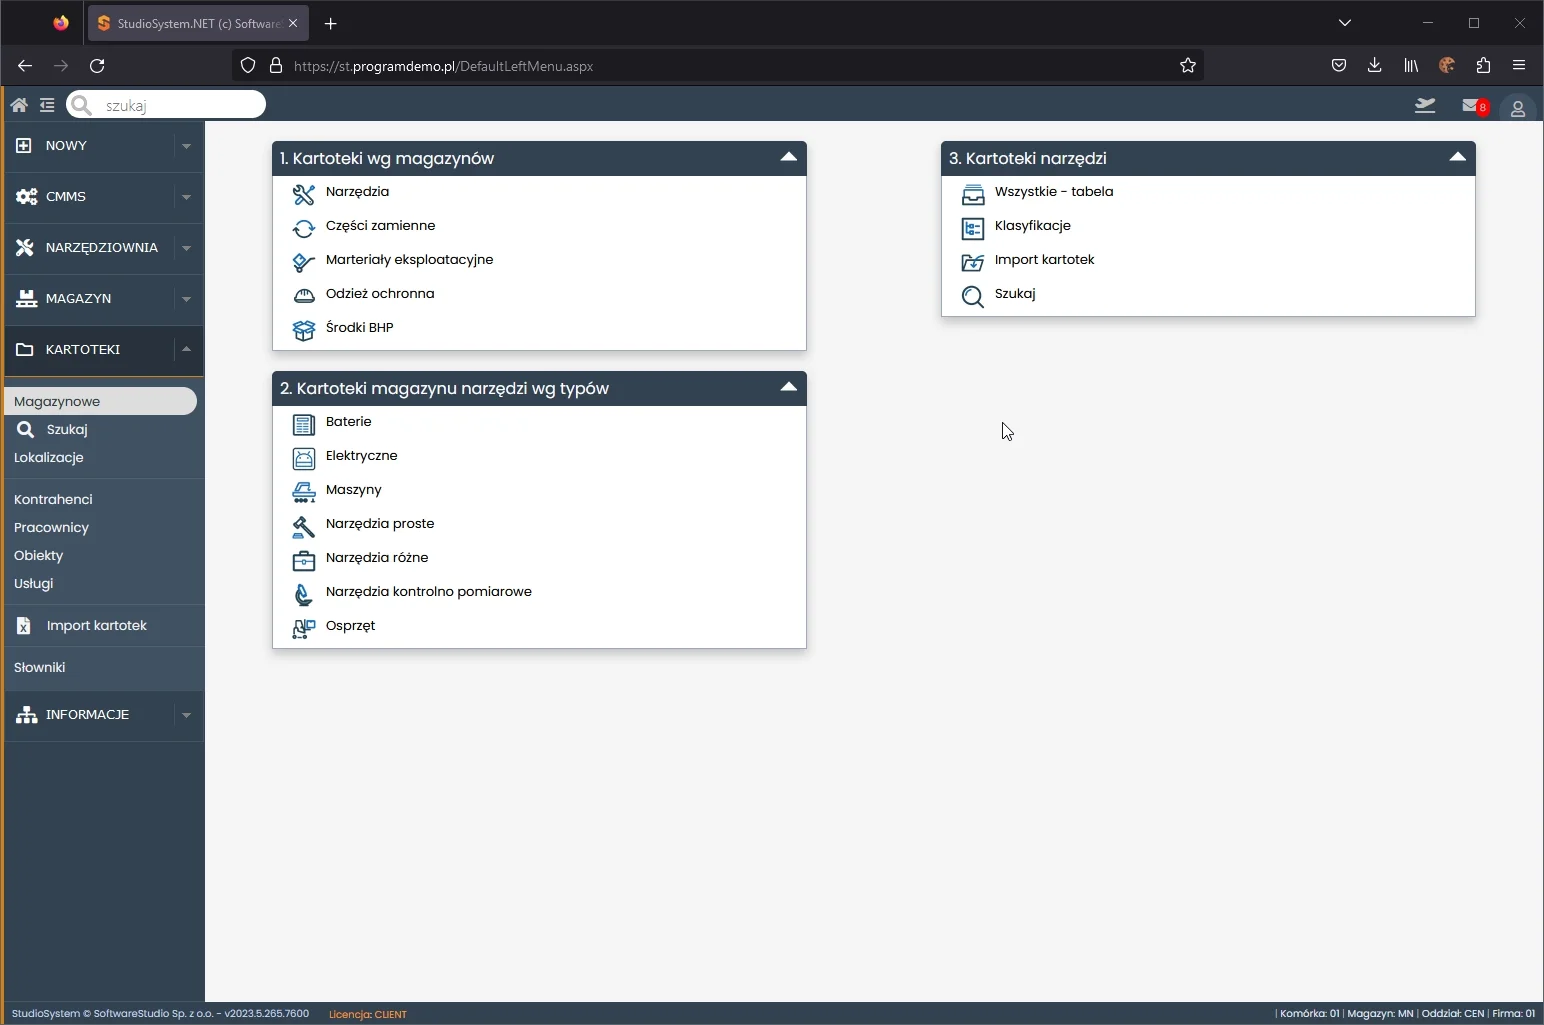The width and height of the screenshot is (1544, 1025).
Task: Open Wszystkie - tabela link
Action: pos(1053,192)
